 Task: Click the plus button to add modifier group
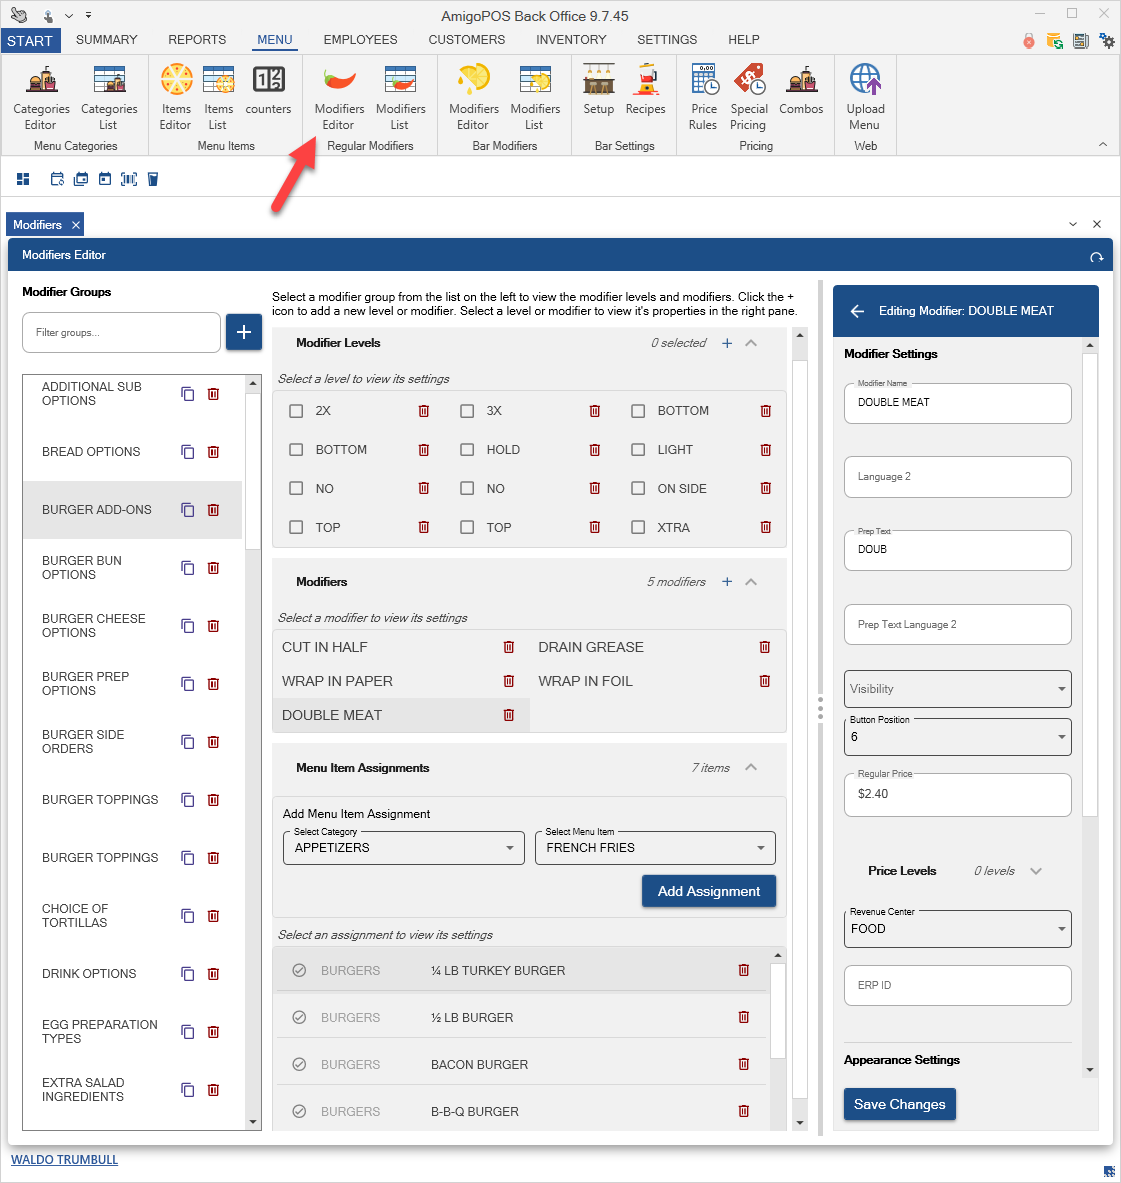click(x=243, y=332)
